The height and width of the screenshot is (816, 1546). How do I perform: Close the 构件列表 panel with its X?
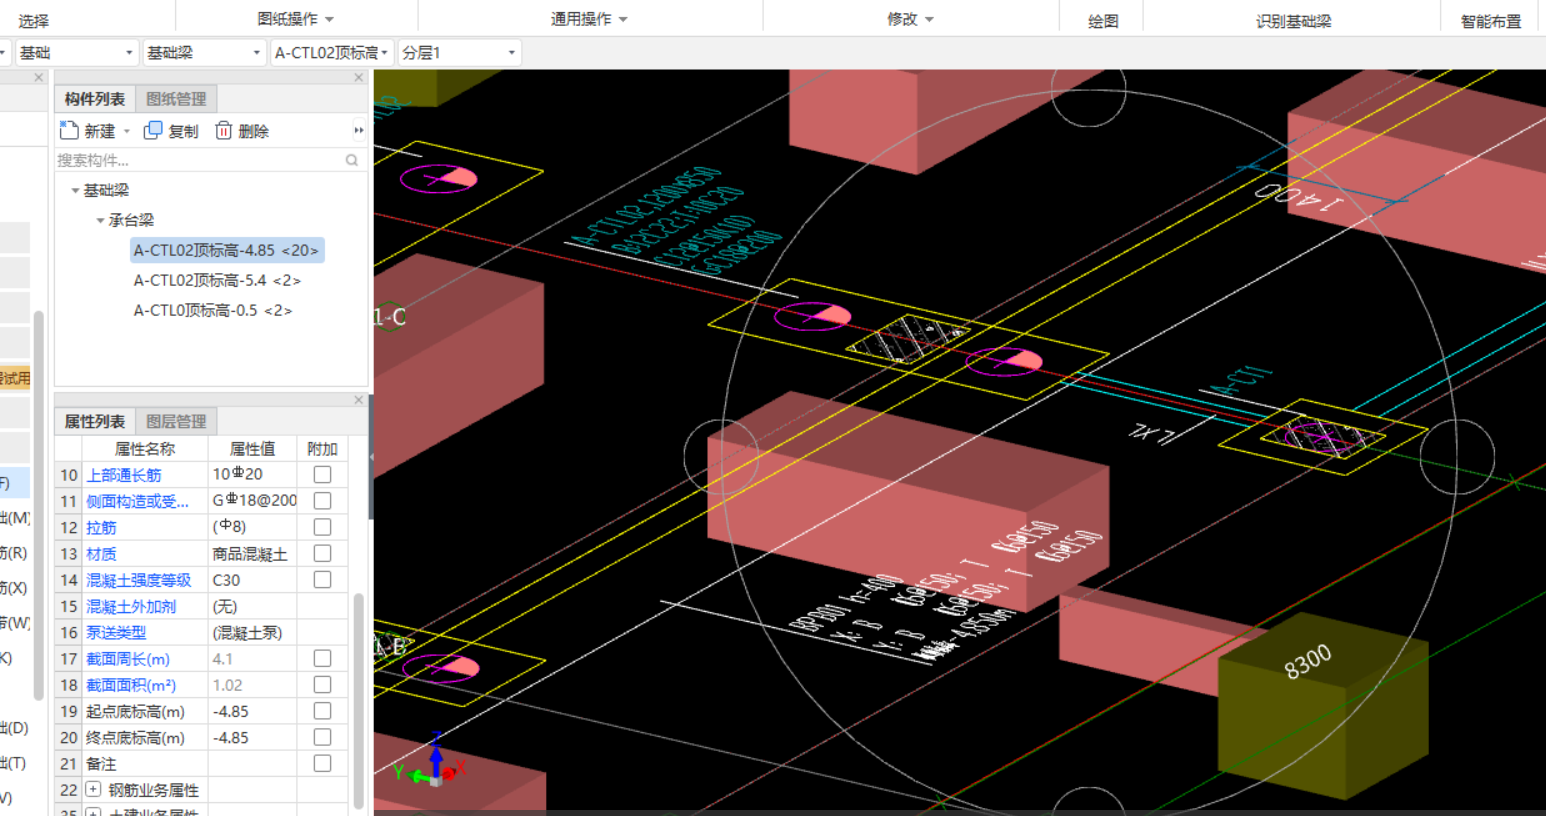click(359, 77)
